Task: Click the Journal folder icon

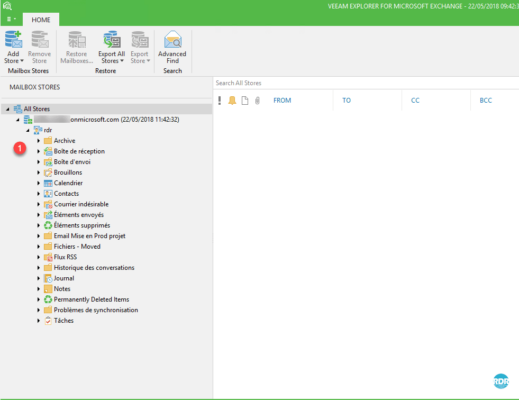Action: [48, 278]
